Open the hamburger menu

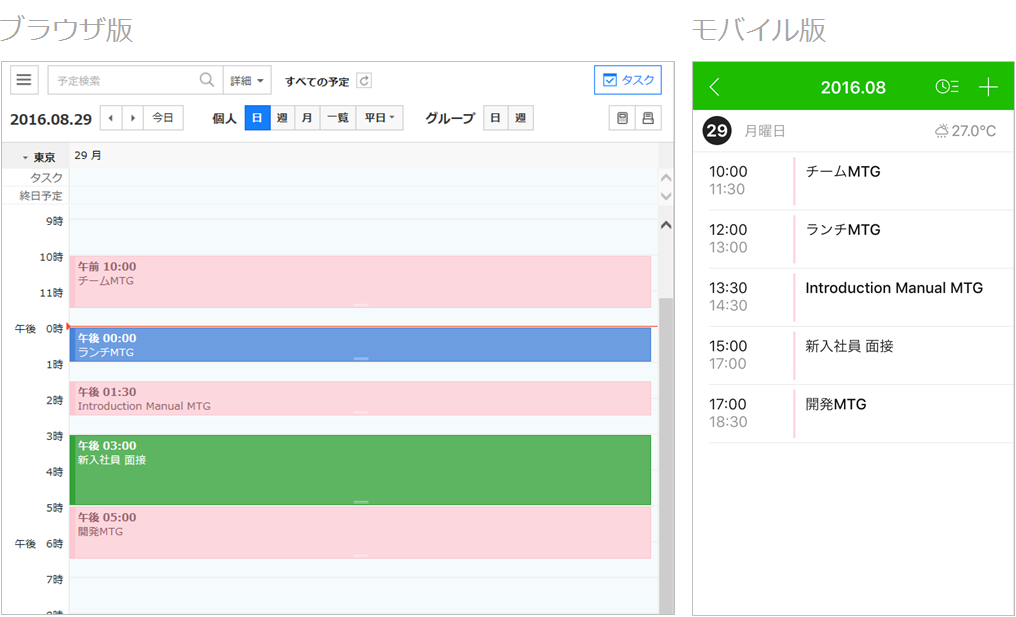(25, 80)
